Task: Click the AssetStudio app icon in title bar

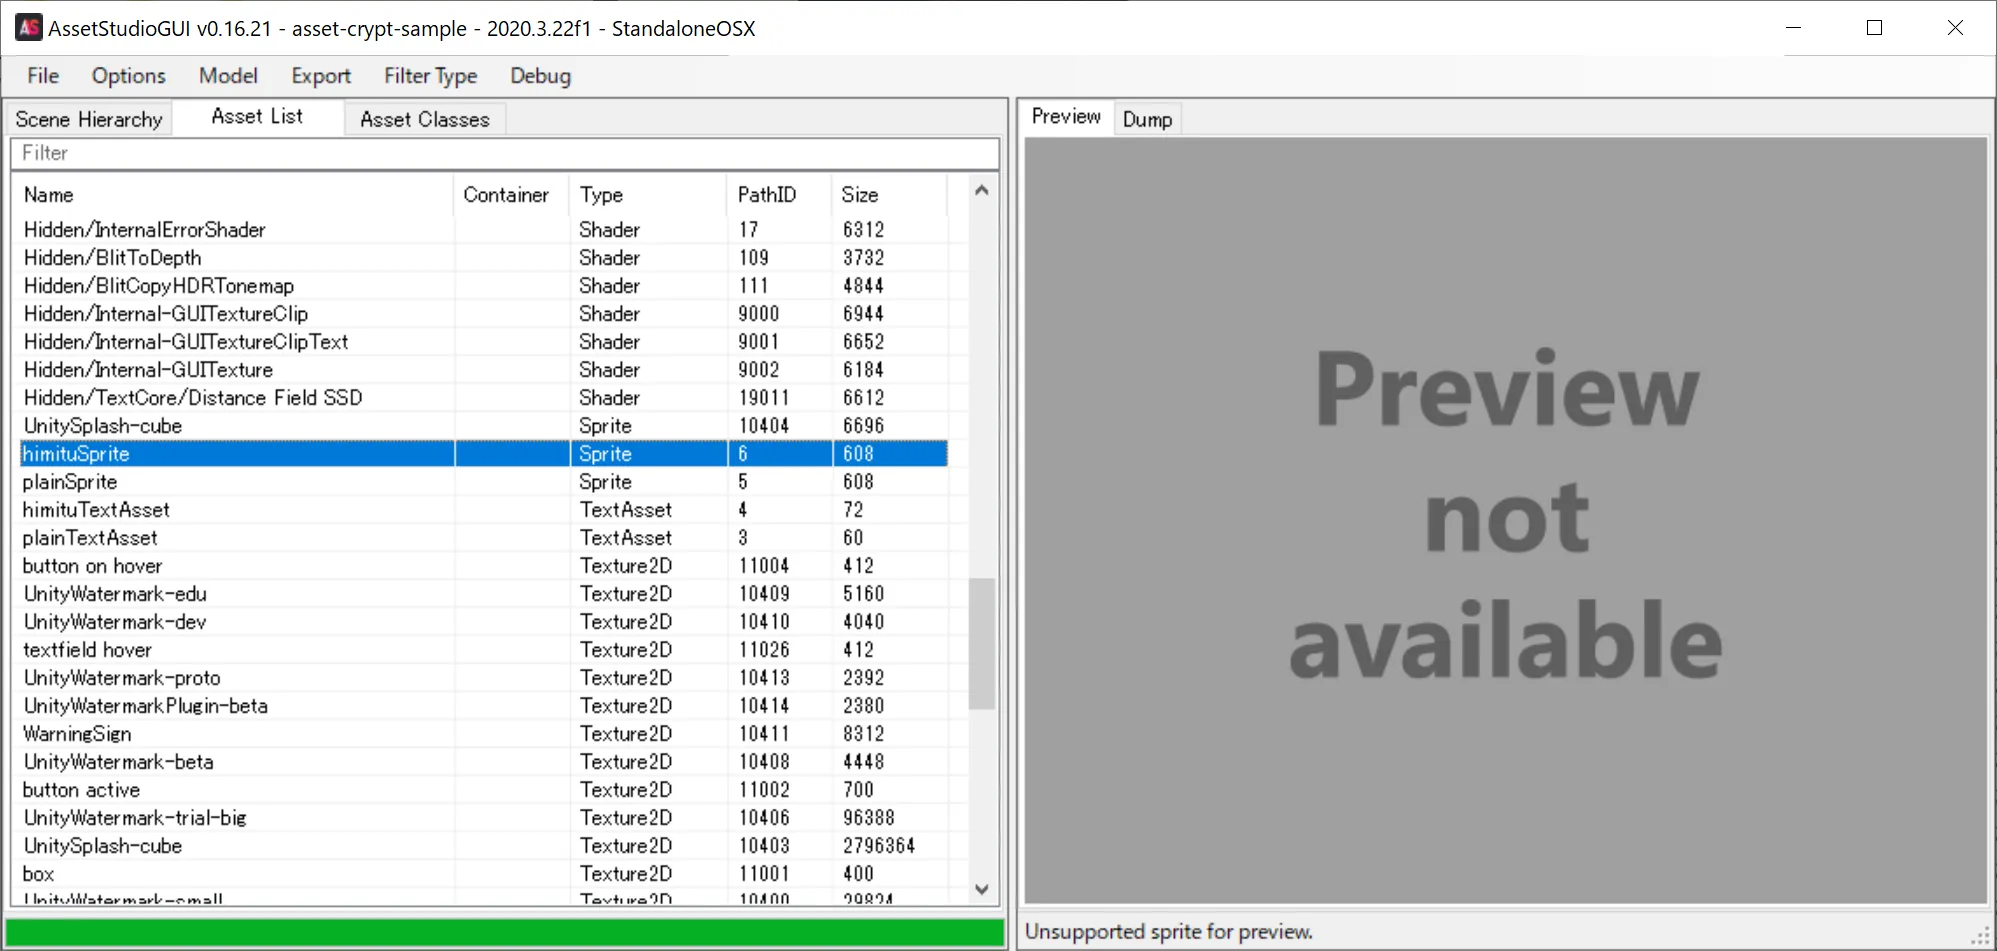Action: pyautogui.click(x=28, y=28)
